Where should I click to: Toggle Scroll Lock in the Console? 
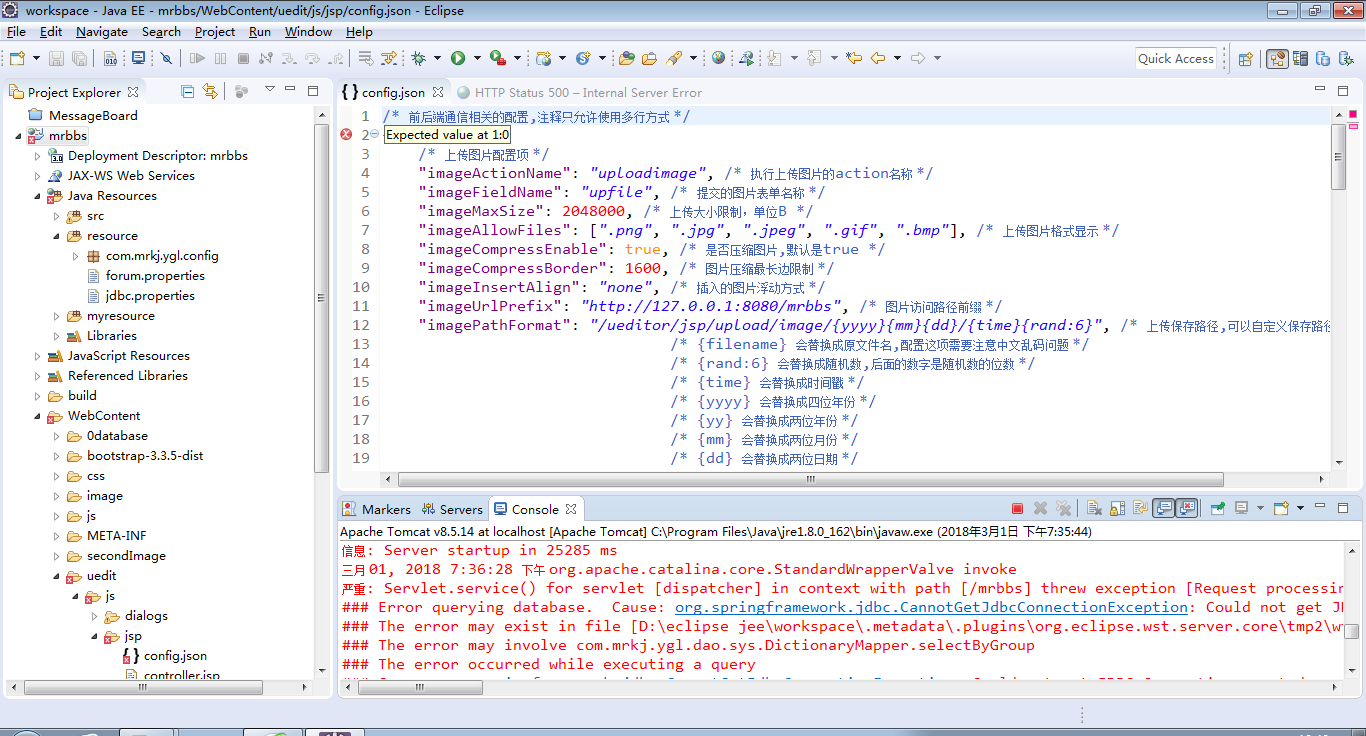[1117, 508]
